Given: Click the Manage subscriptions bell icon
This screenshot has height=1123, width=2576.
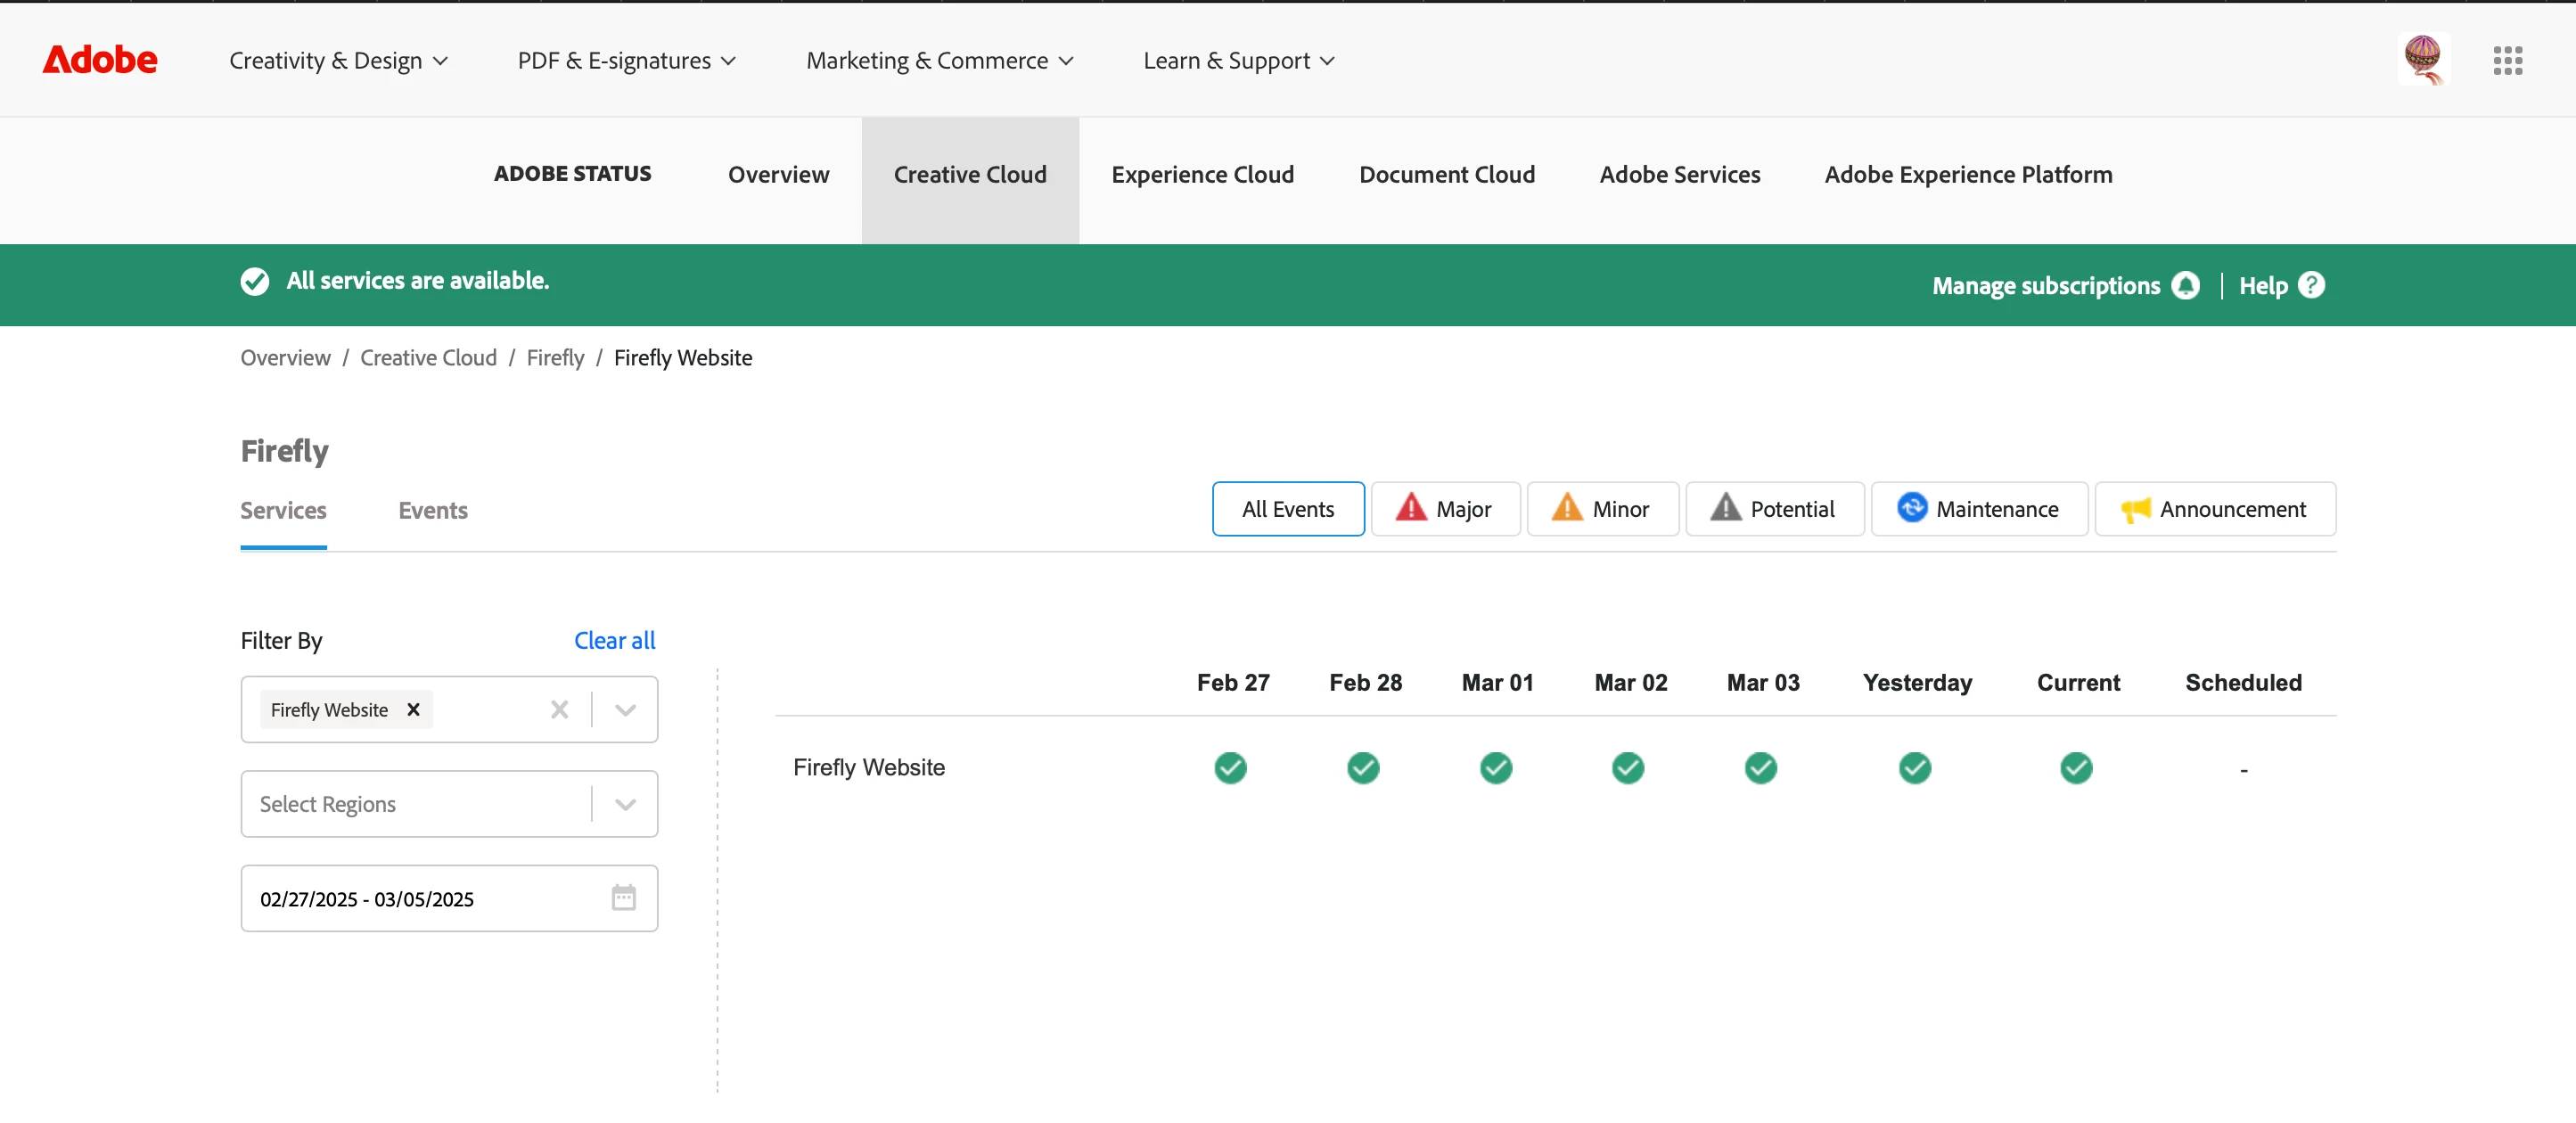Looking at the screenshot, I should tap(2186, 285).
